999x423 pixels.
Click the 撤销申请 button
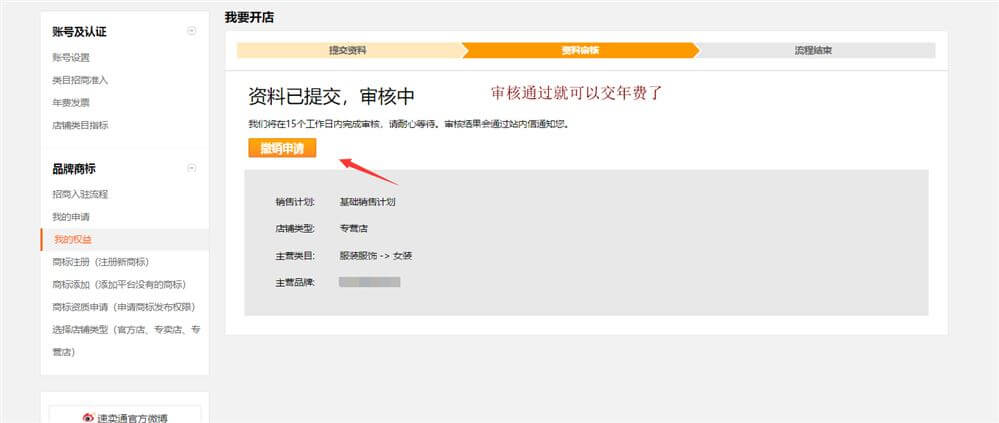point(282,148)
